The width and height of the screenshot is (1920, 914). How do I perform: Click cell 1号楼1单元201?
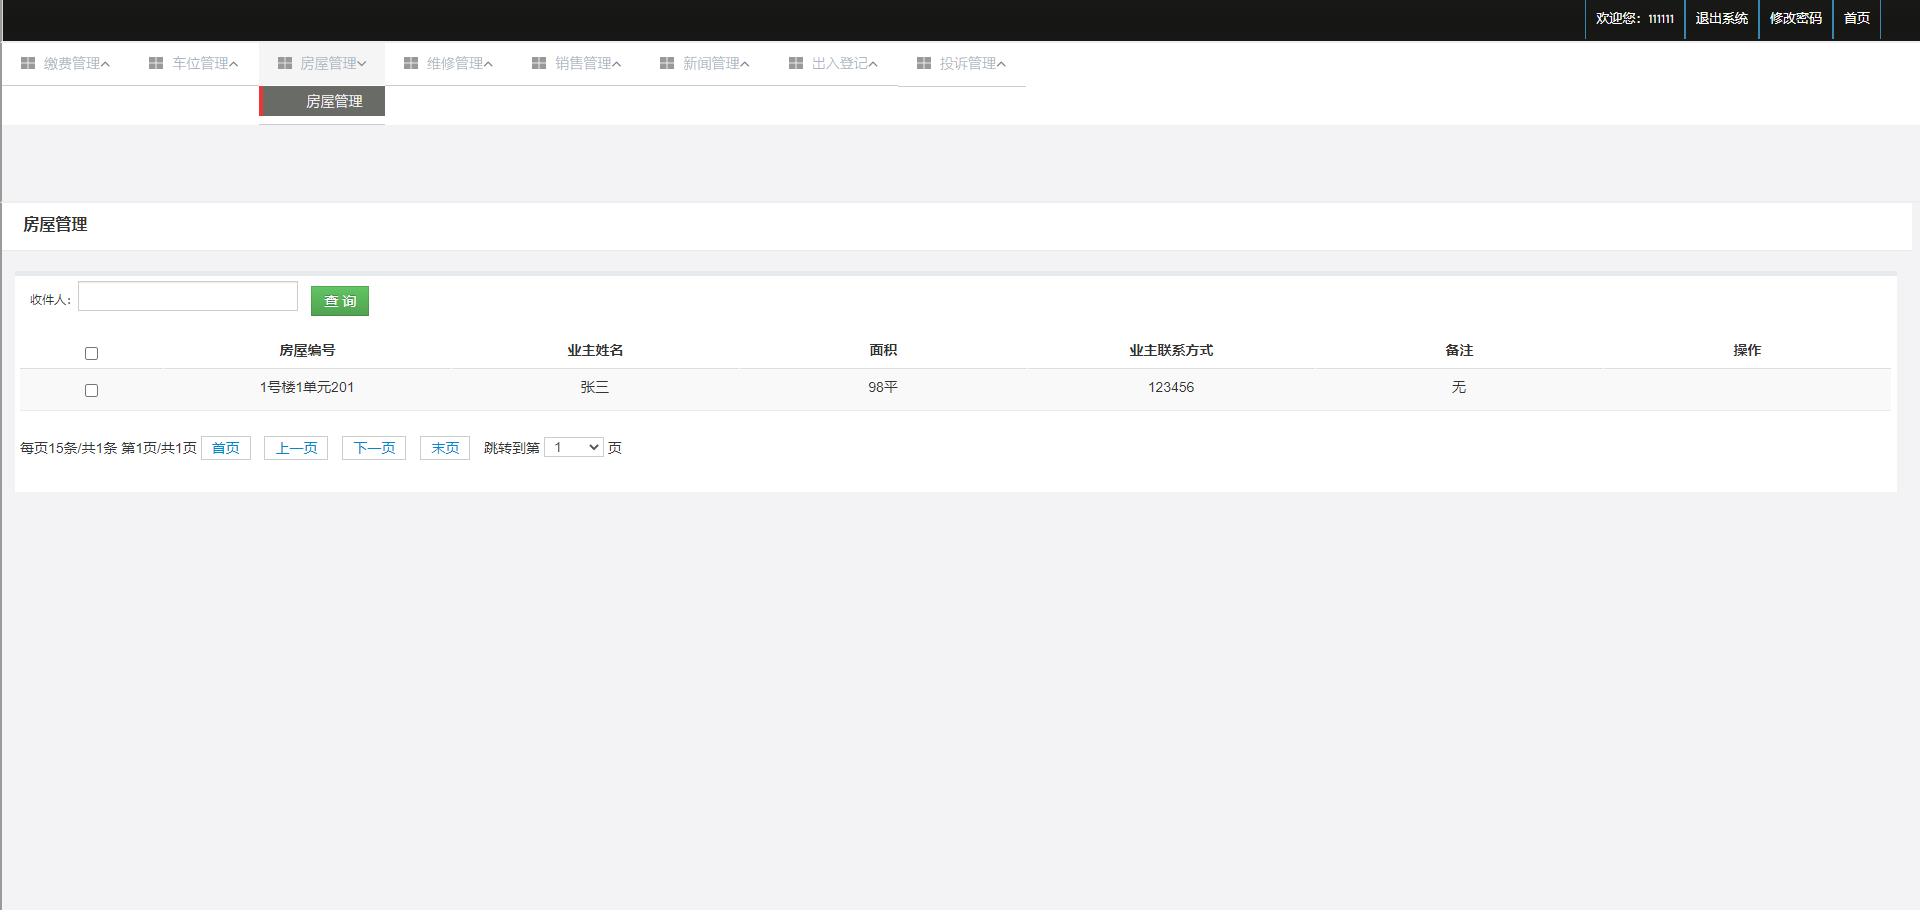[x=307, y=387]
